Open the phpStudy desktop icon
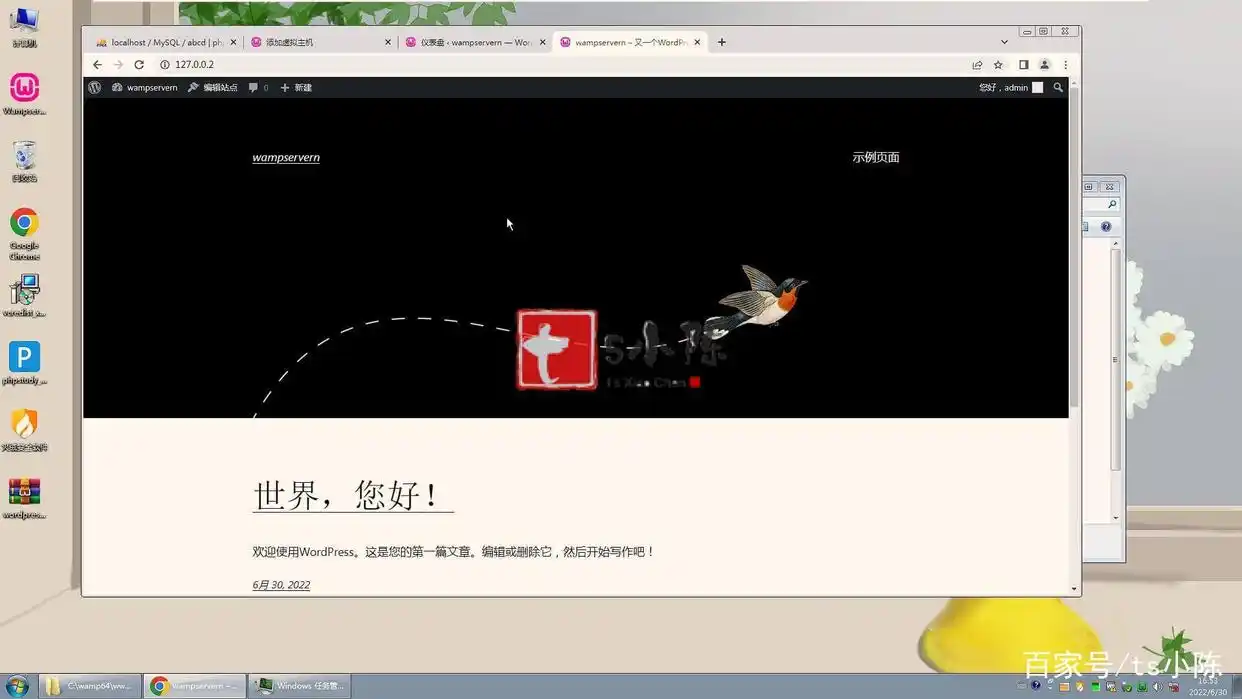 click(x=23, y=357)
